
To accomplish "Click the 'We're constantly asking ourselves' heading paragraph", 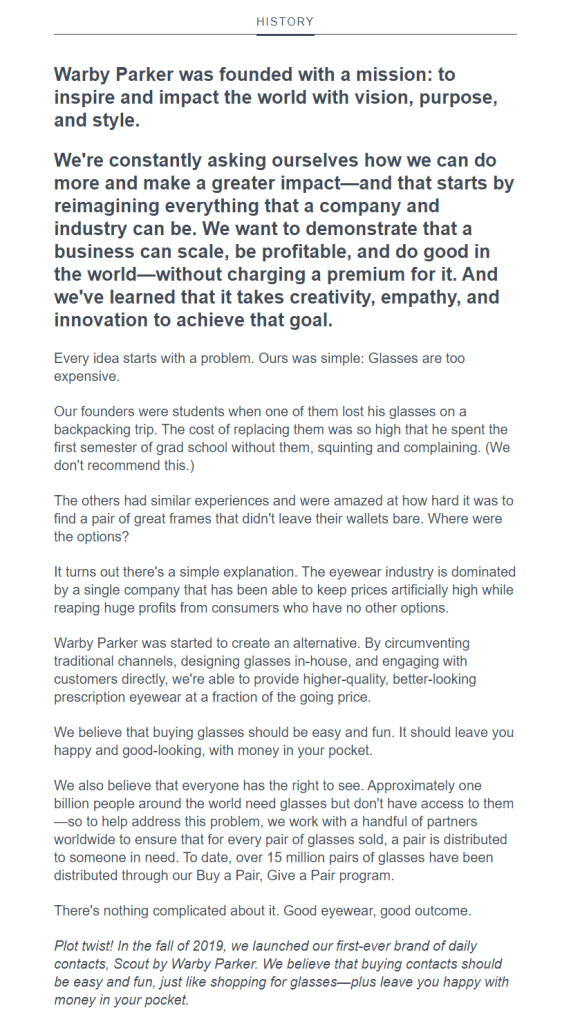I will (284, 240).
